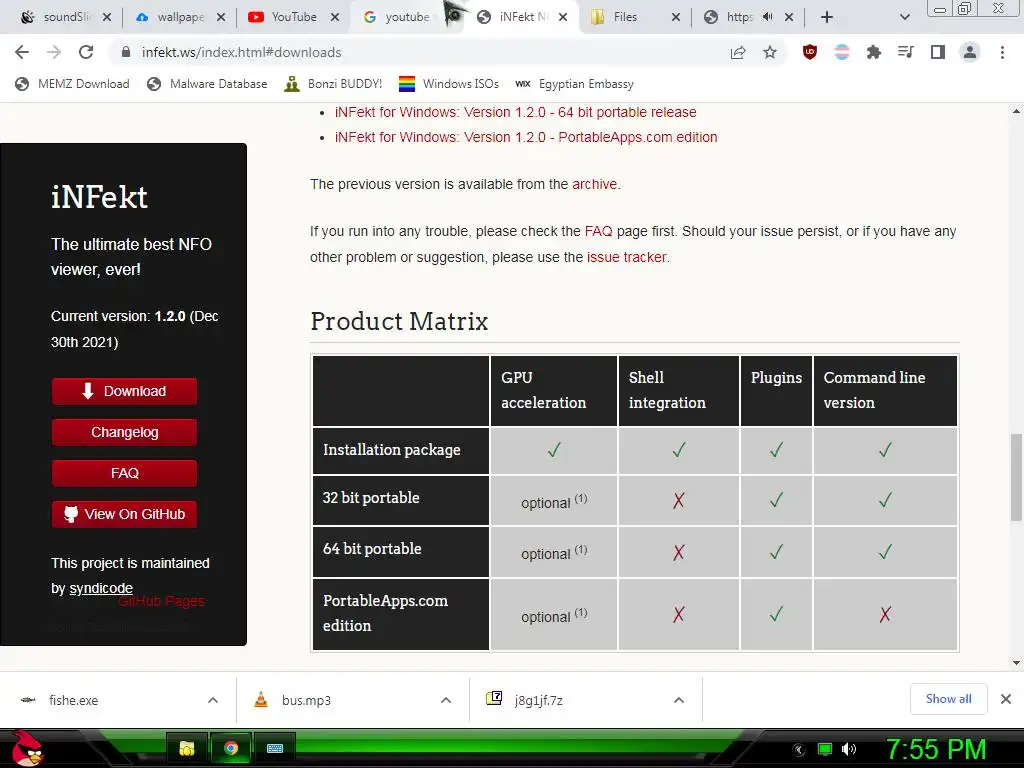1024x768 pixels.
Task: Open the on-screen keyboard taskbar icon
Action: pos(274,748)
